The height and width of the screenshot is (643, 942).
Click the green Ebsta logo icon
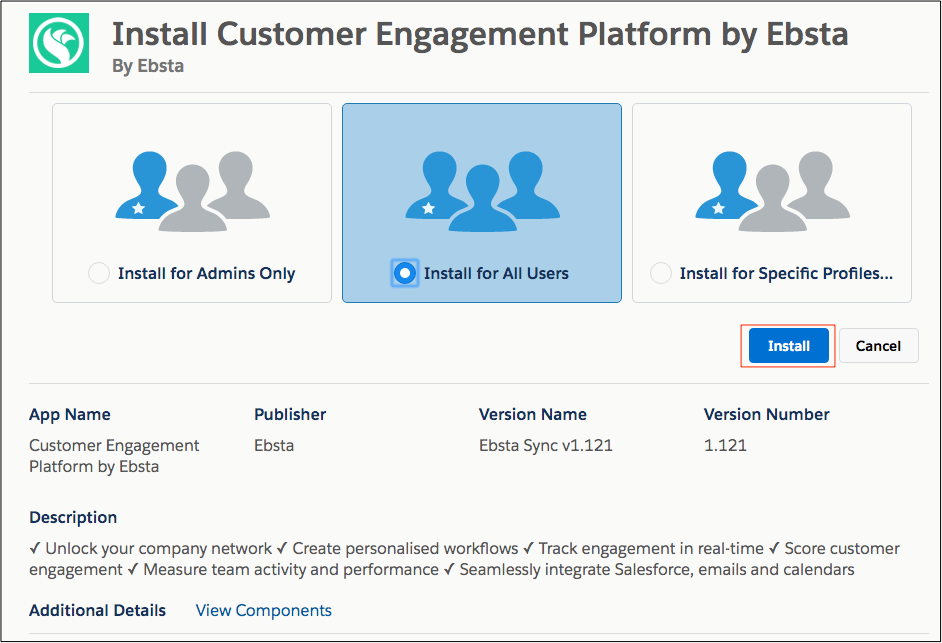pyautogui.click(x=58, y=42)
